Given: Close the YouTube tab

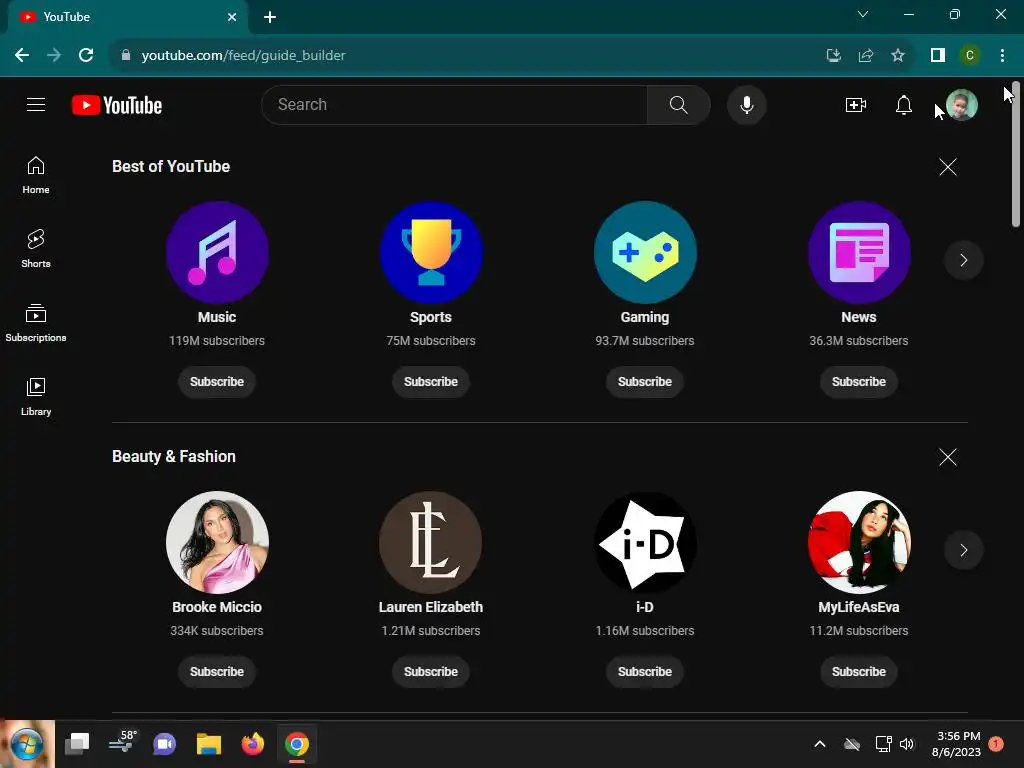Looking at the screenshot, I should (232, 17).
